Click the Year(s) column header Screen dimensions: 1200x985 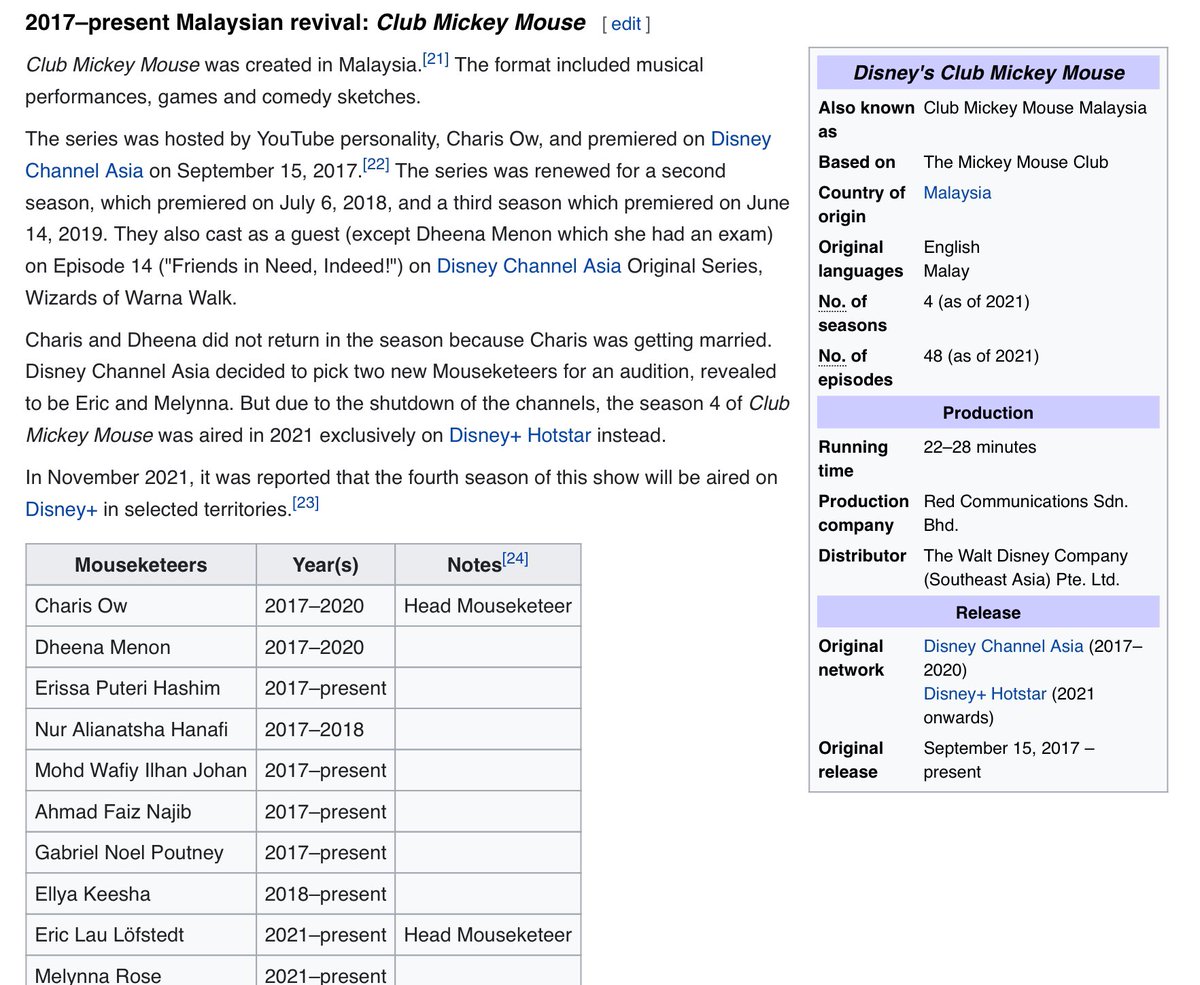pos(326,565)
